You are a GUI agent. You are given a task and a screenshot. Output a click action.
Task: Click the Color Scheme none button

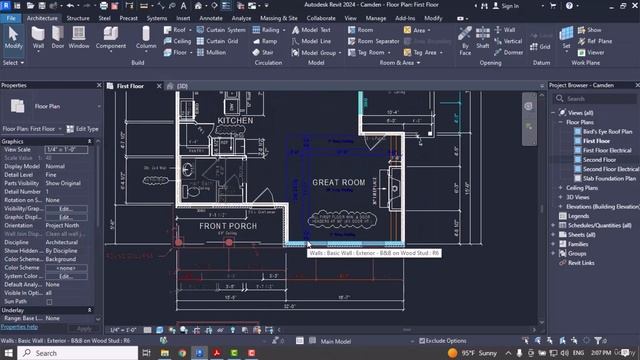pyautogui.click(x=66, y=268)
